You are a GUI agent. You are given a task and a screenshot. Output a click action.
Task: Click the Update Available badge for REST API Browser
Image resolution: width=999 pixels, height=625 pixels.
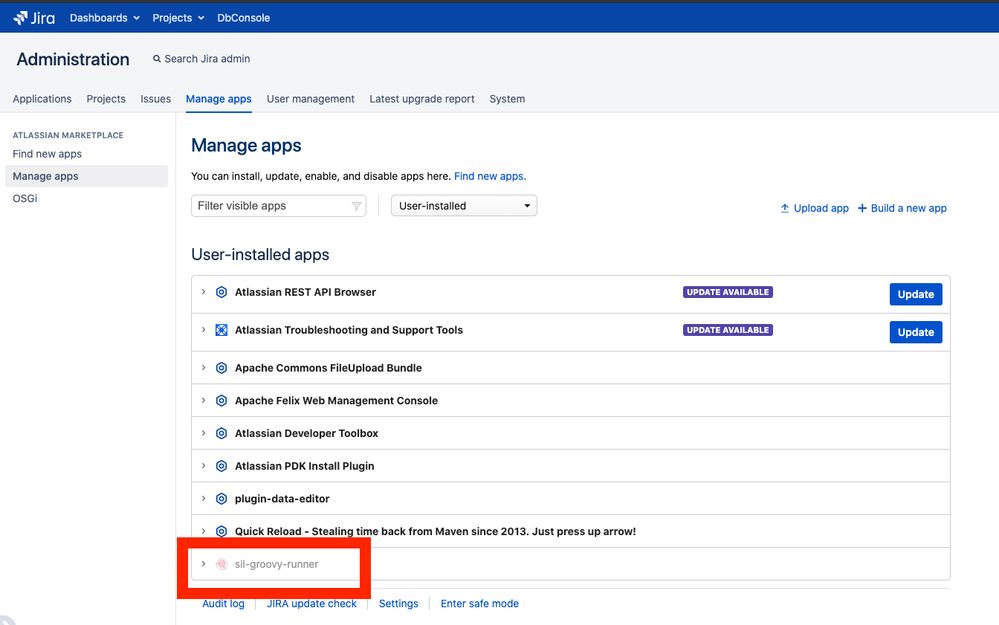click(728, 292)
